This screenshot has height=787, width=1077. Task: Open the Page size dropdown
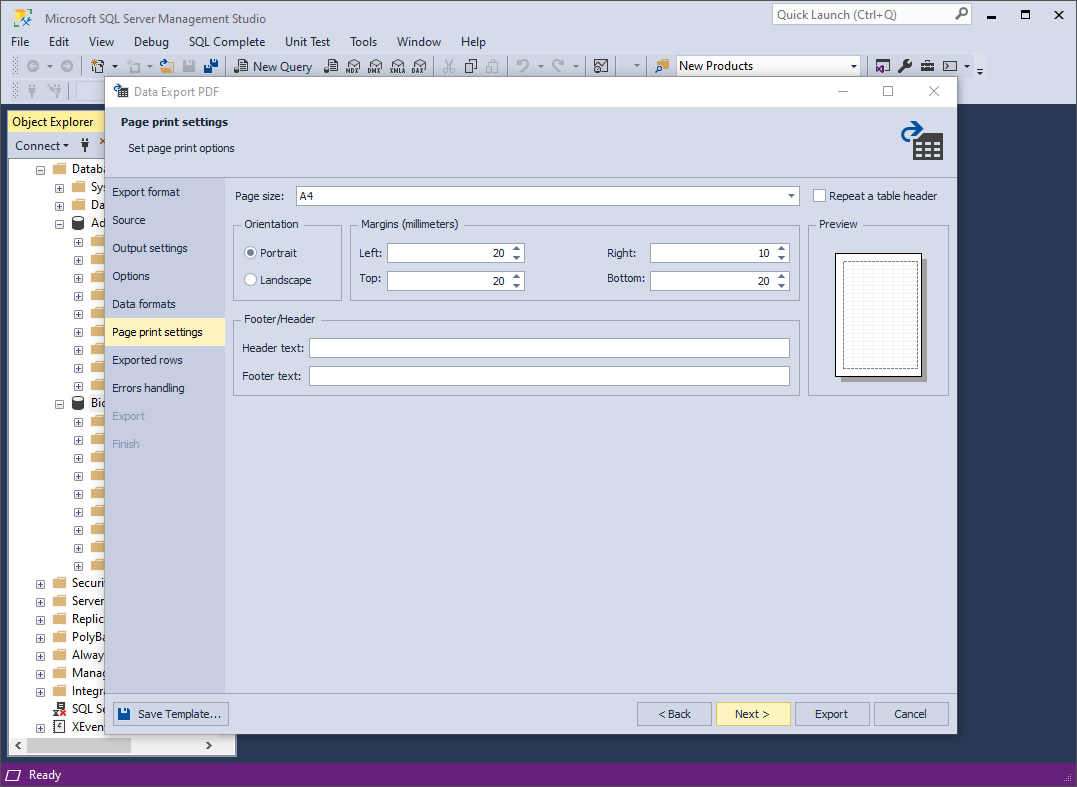pyautogui.click(x=791, y=196)
